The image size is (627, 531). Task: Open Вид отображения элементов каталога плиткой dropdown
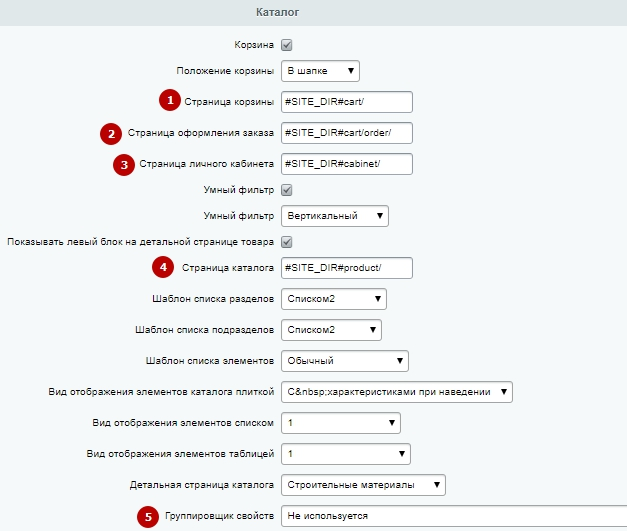(397, 392)
